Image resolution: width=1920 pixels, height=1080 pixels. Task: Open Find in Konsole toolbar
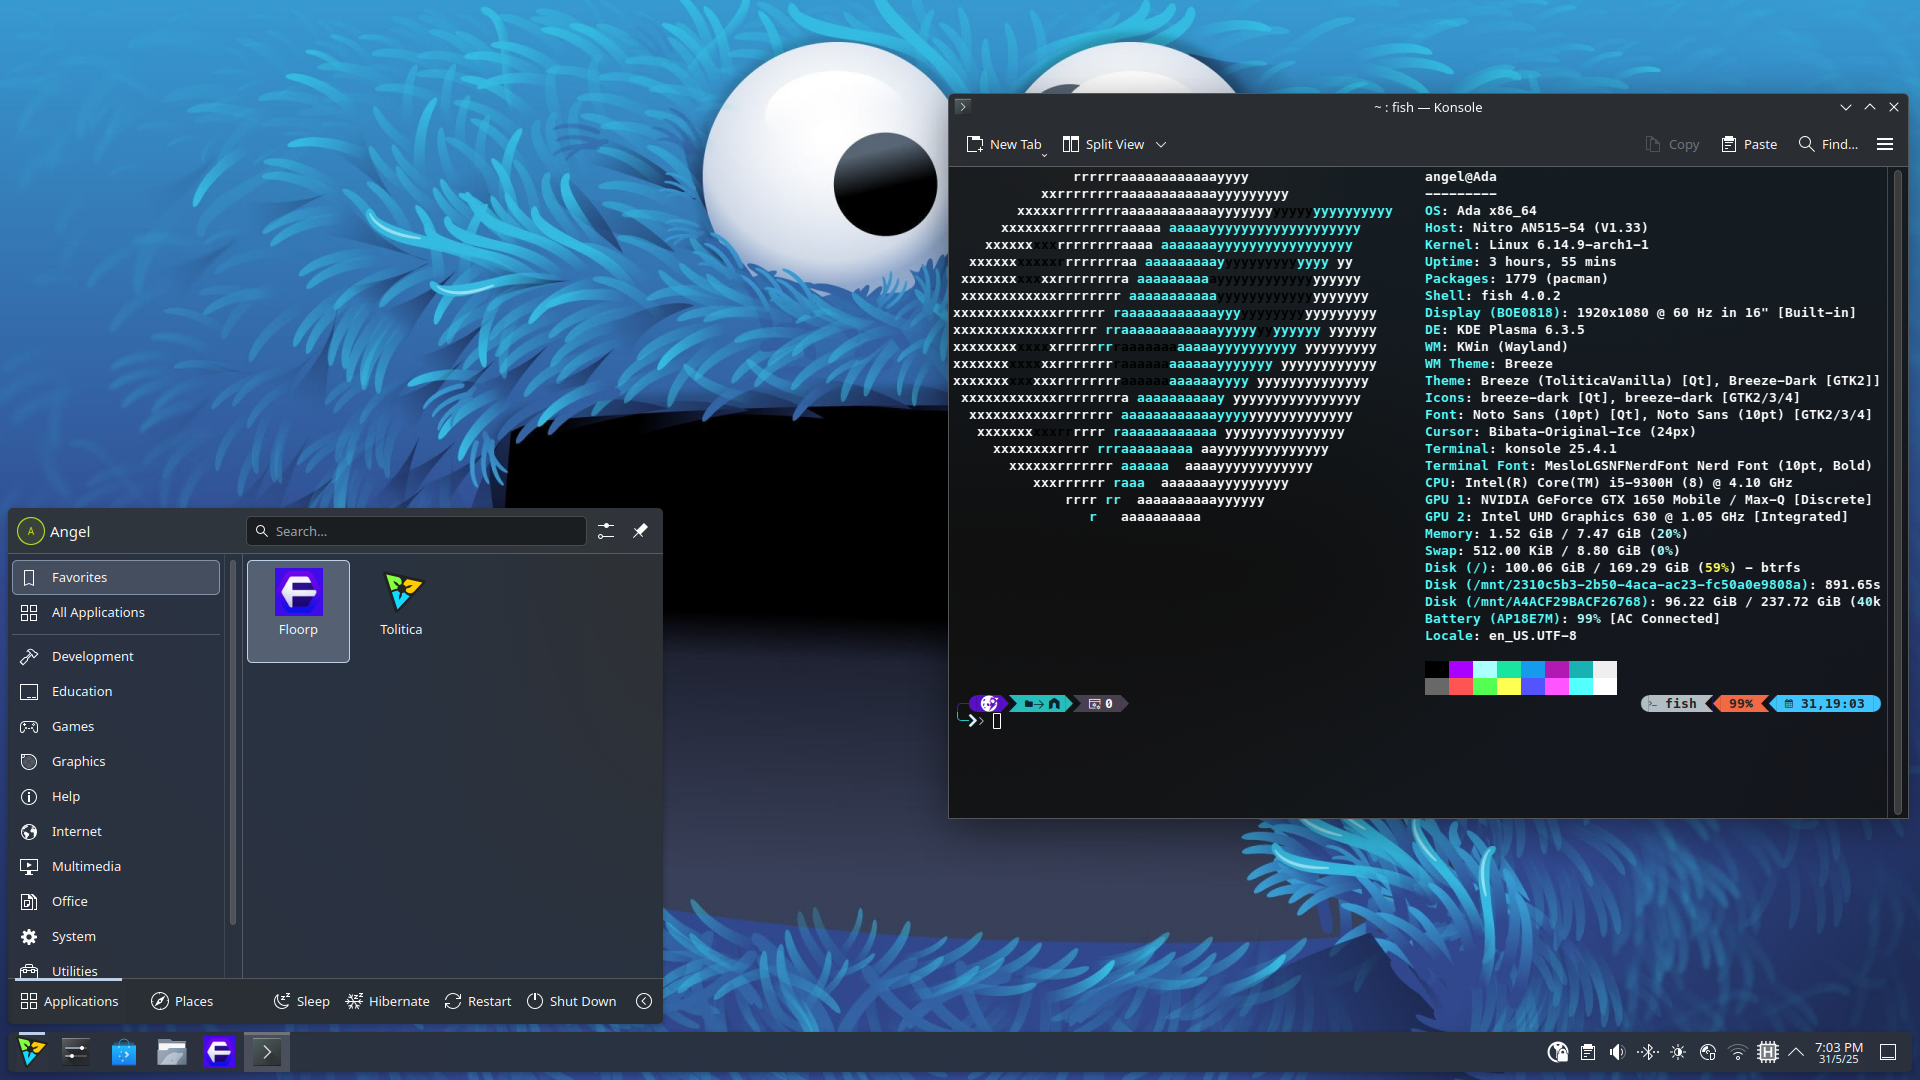1828,144
